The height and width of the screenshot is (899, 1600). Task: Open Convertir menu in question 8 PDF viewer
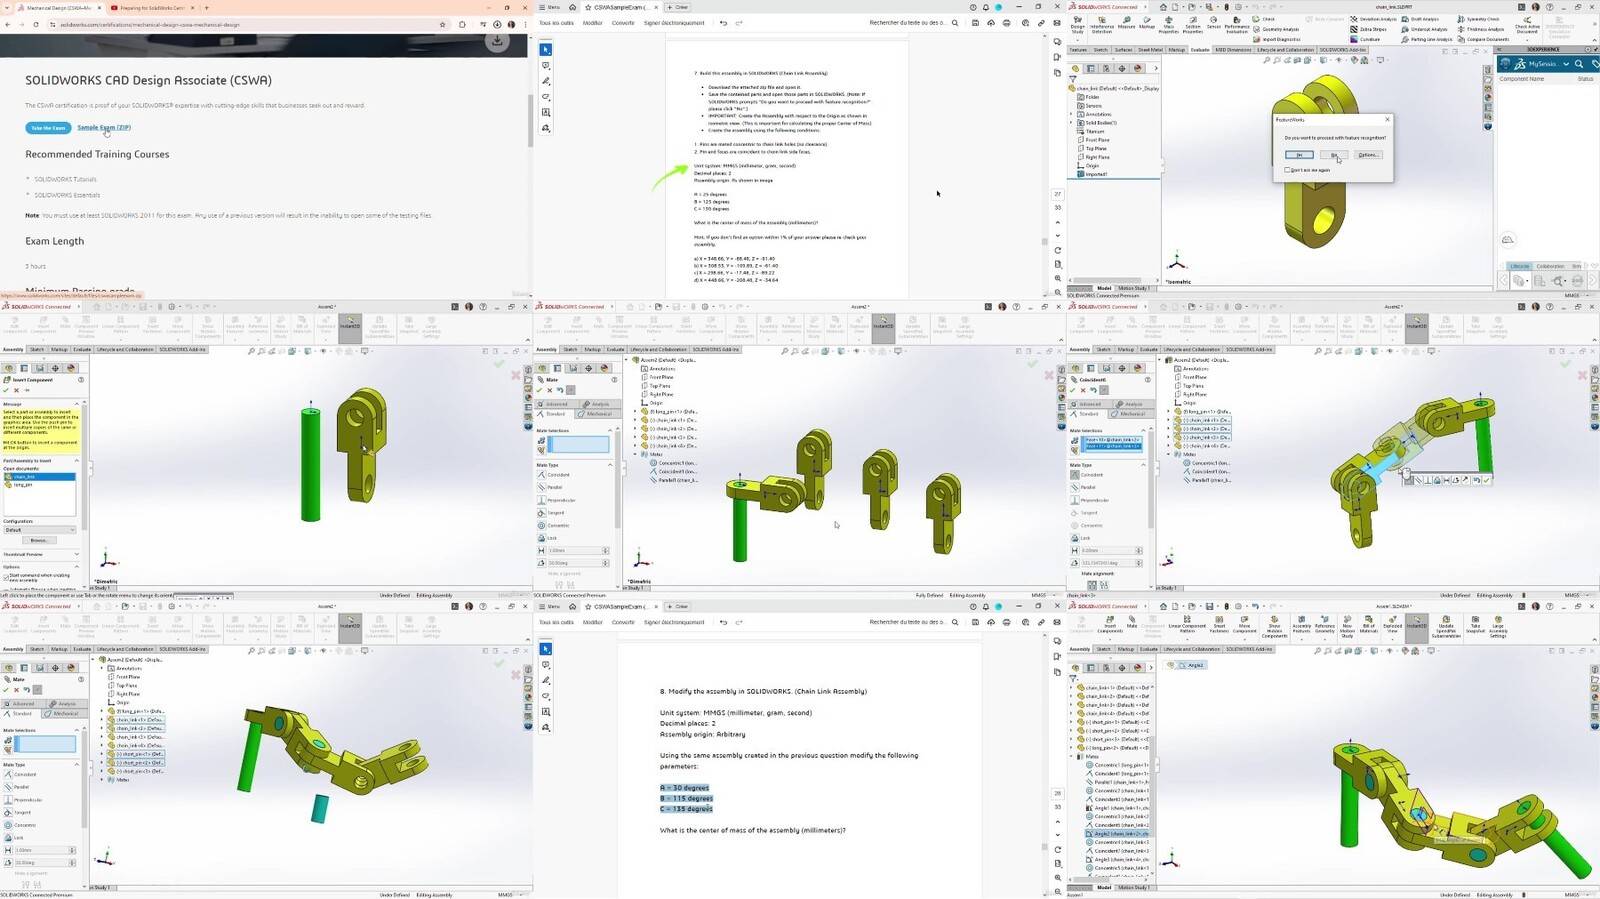(x=623, y=622)
